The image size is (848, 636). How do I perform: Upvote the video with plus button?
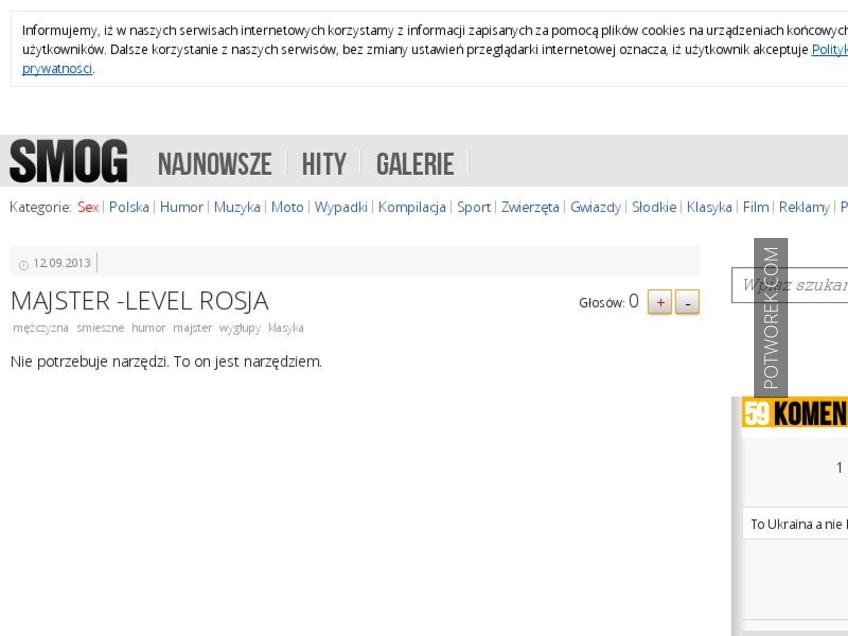[660, 303]
